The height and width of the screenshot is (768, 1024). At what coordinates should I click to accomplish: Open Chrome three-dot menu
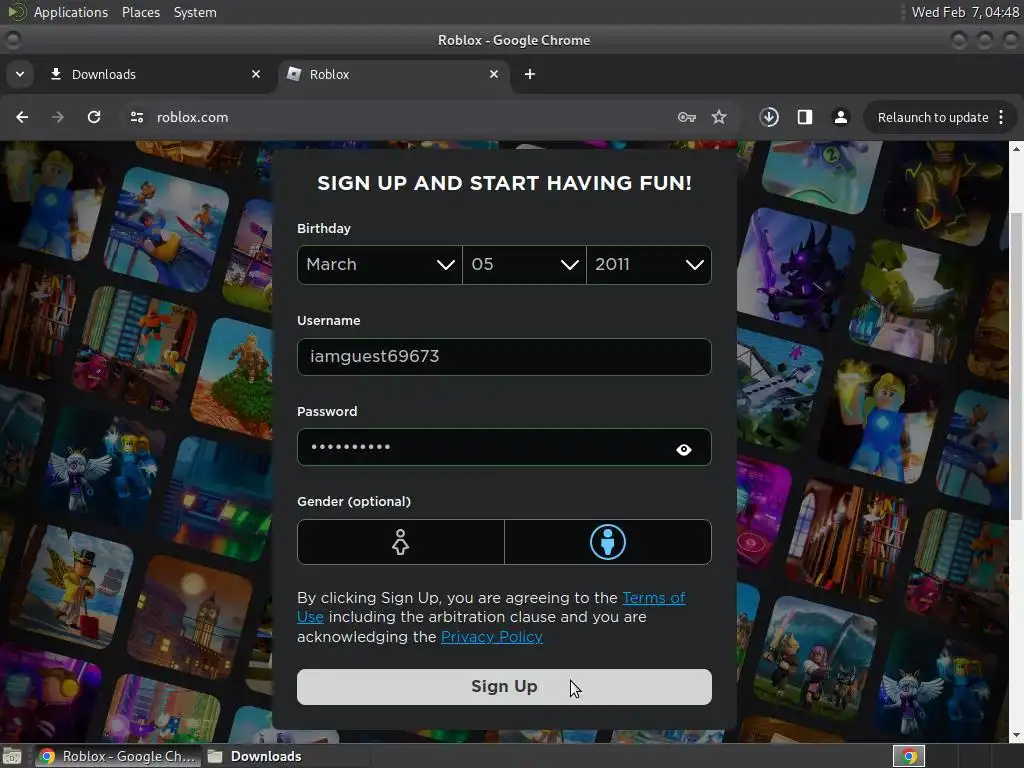[1001, 117]
